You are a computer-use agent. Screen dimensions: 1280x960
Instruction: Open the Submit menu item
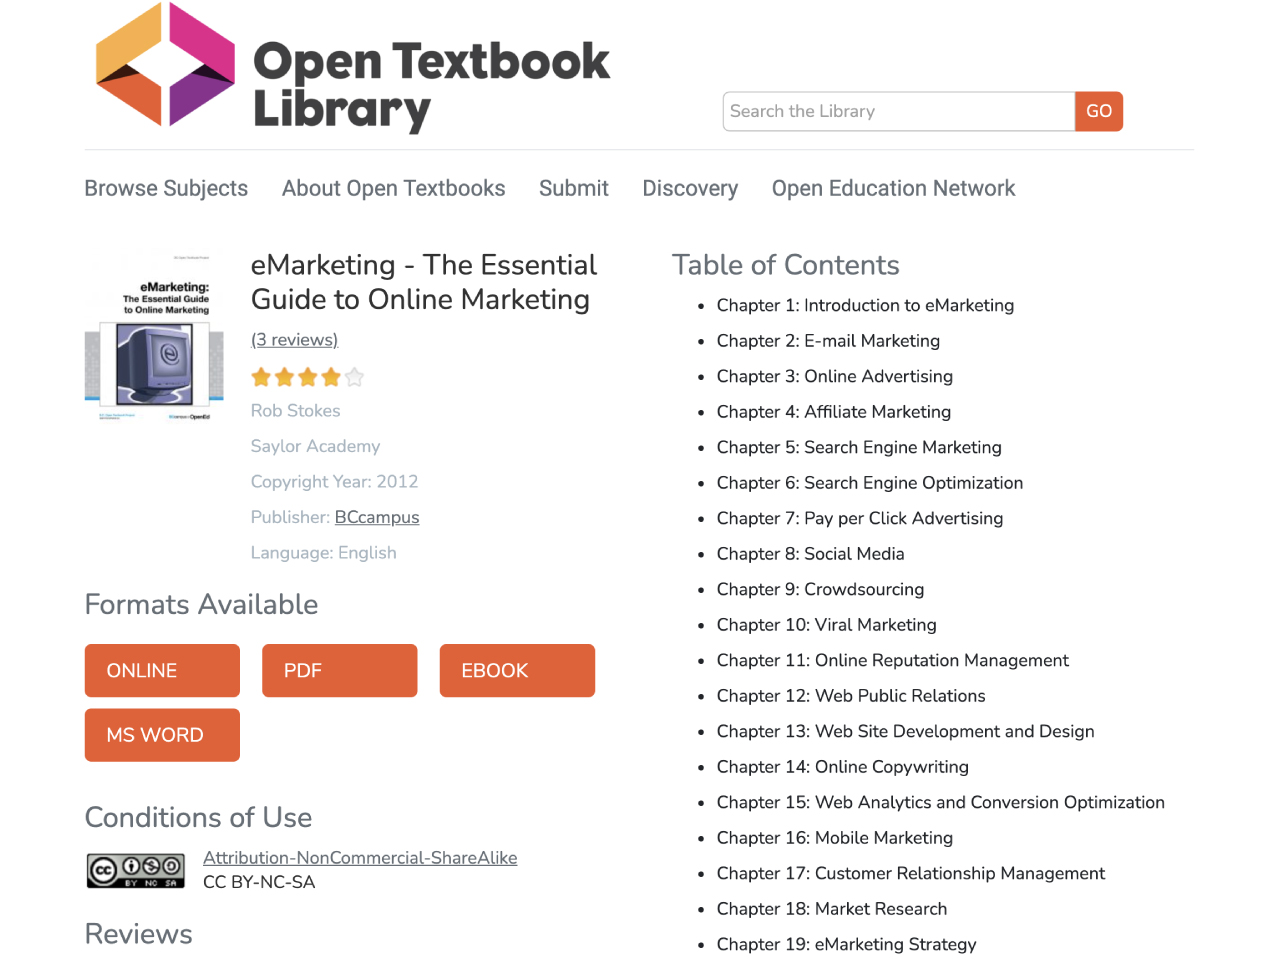click(x=574, y=188)
